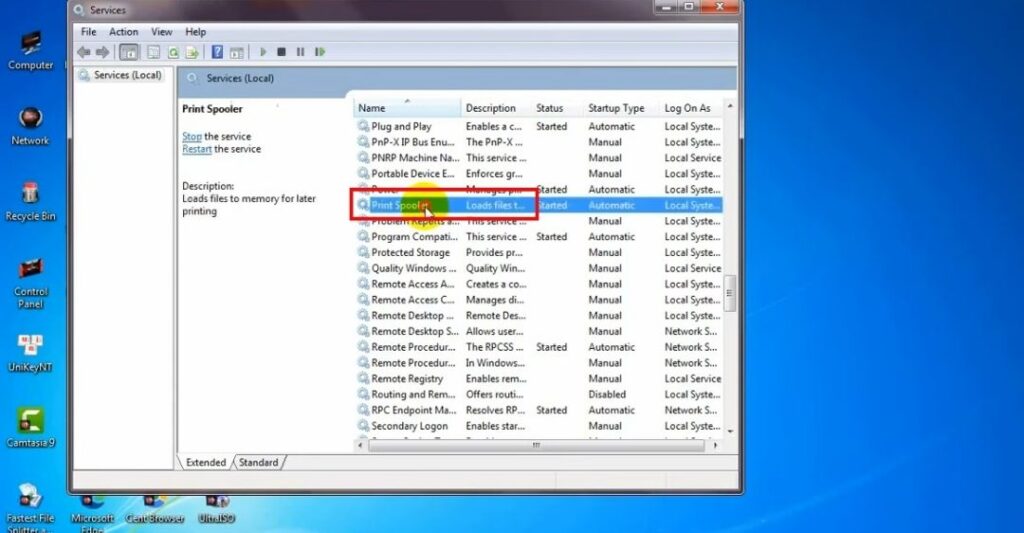Select Services (Local) in the left tree
The height and width of the screenshot is (533, 1024).
pyautogui.click(x=127, y=75)
